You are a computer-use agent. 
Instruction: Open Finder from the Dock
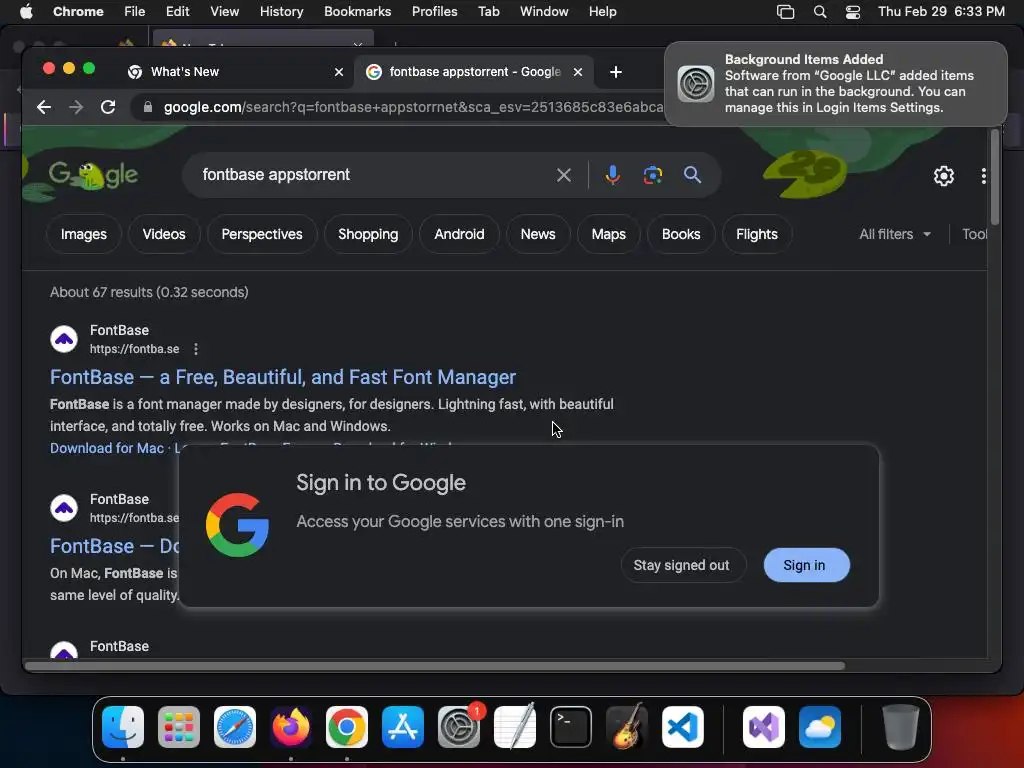pos(123,727)
